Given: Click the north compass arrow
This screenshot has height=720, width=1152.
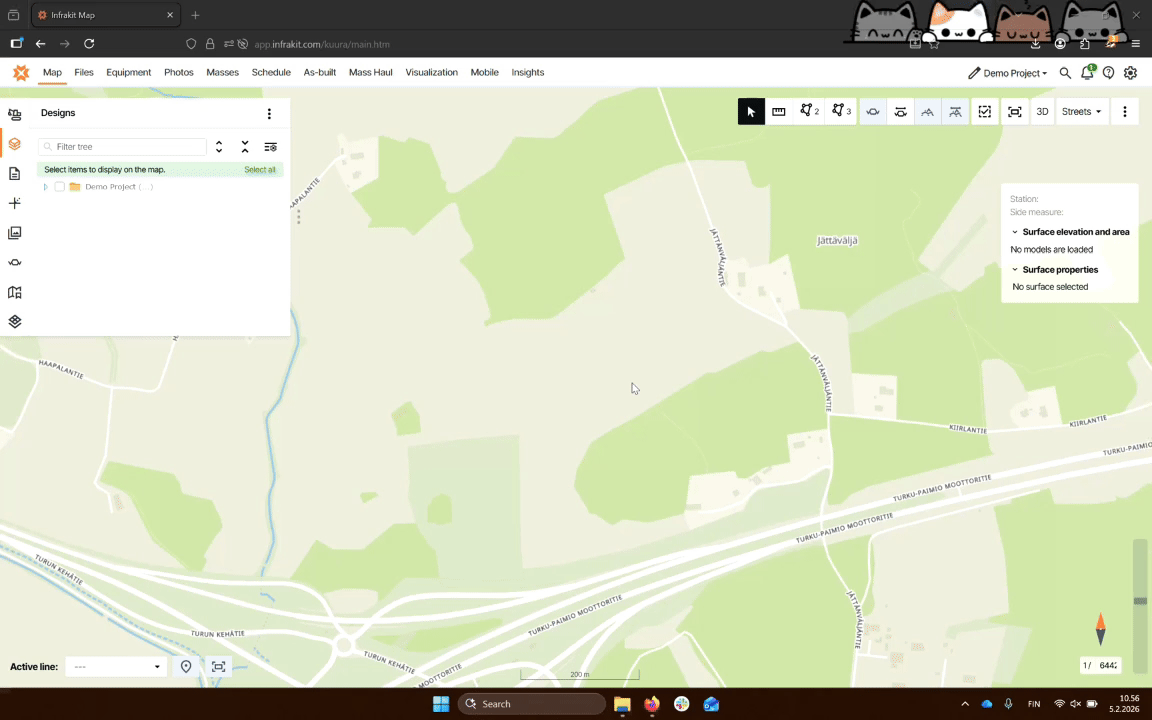Looking at the screenshot, I should (x=1101, y=629).
